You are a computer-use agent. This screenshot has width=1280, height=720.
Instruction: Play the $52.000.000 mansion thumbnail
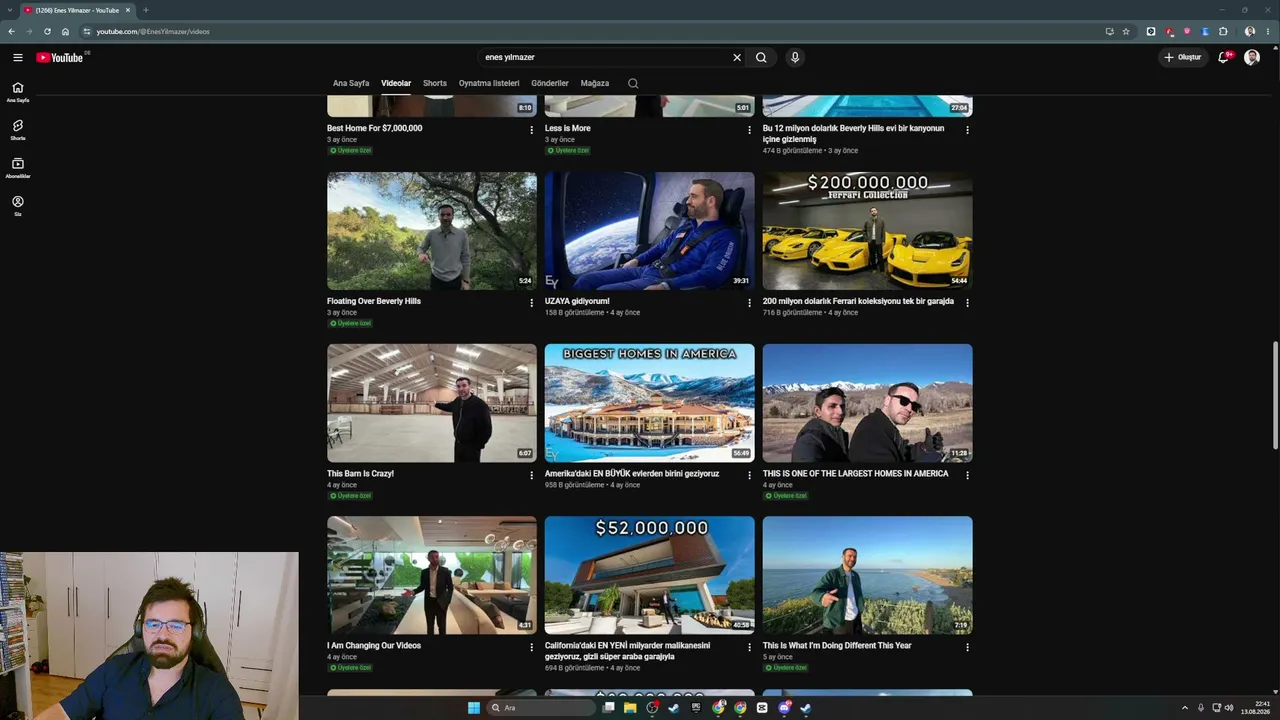click(x=650, y=575)
